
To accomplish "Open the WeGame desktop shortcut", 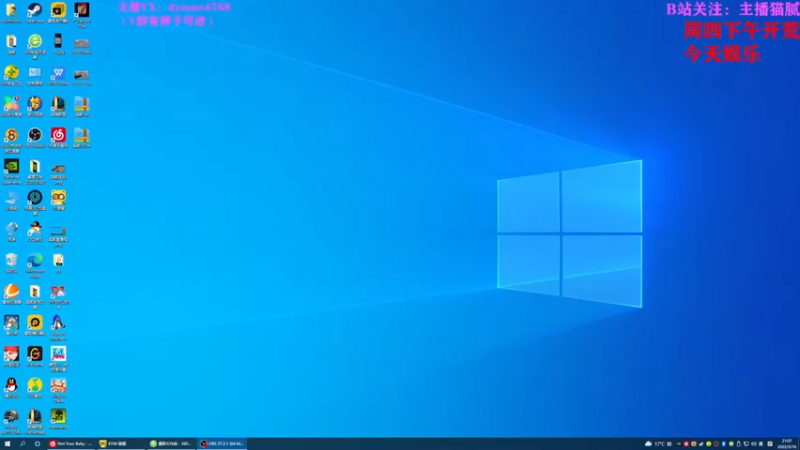I will 35,356.
